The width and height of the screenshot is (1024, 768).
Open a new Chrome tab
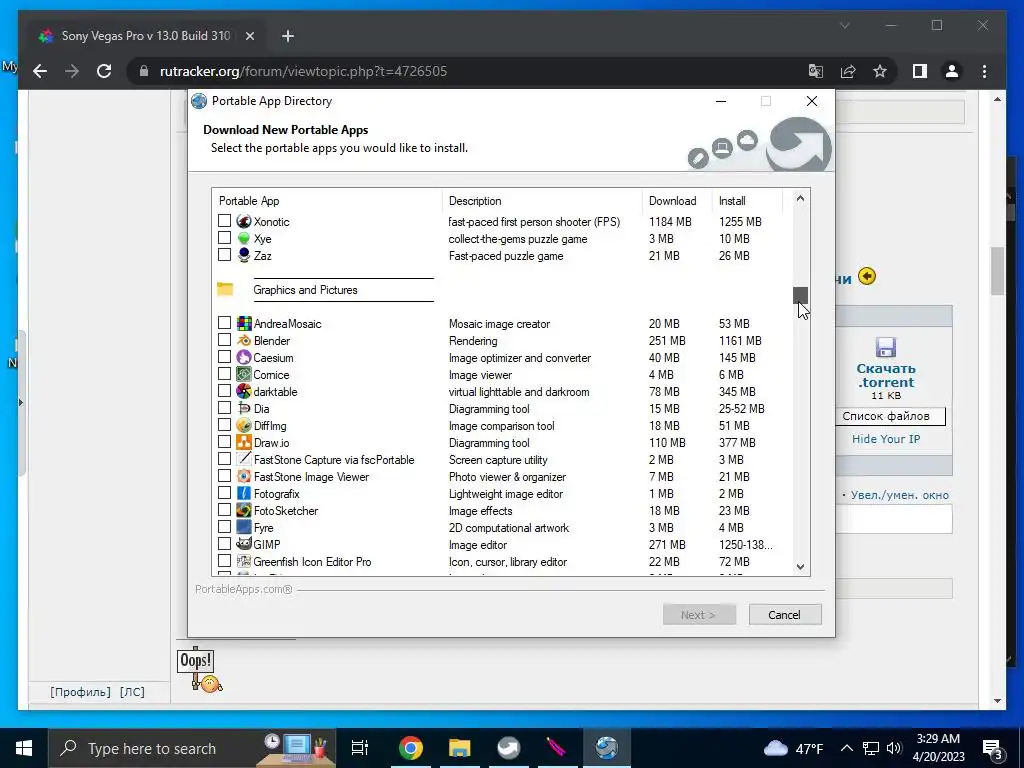287,37
